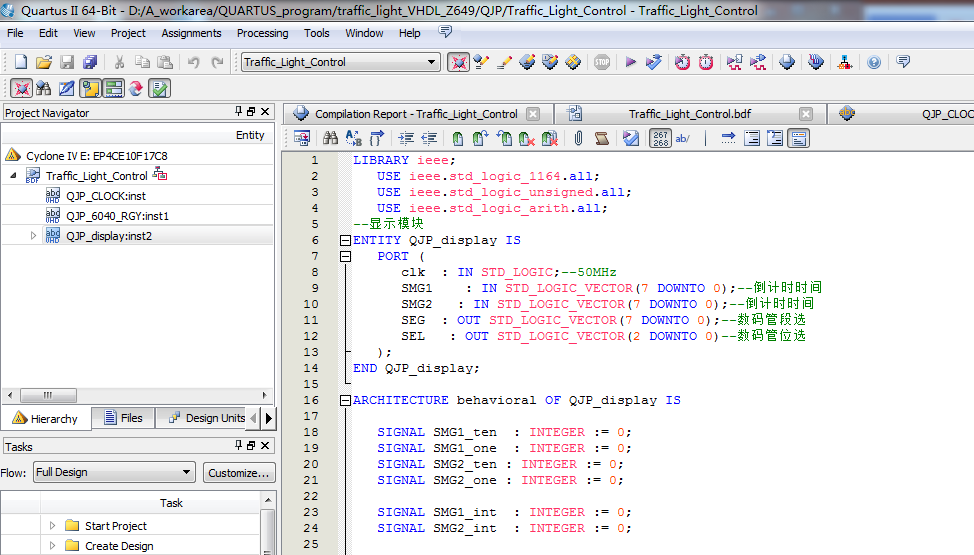Viewport: 974px width, 555px height.
Task: Click the Stop Processing icon
Action: [602, 62]
